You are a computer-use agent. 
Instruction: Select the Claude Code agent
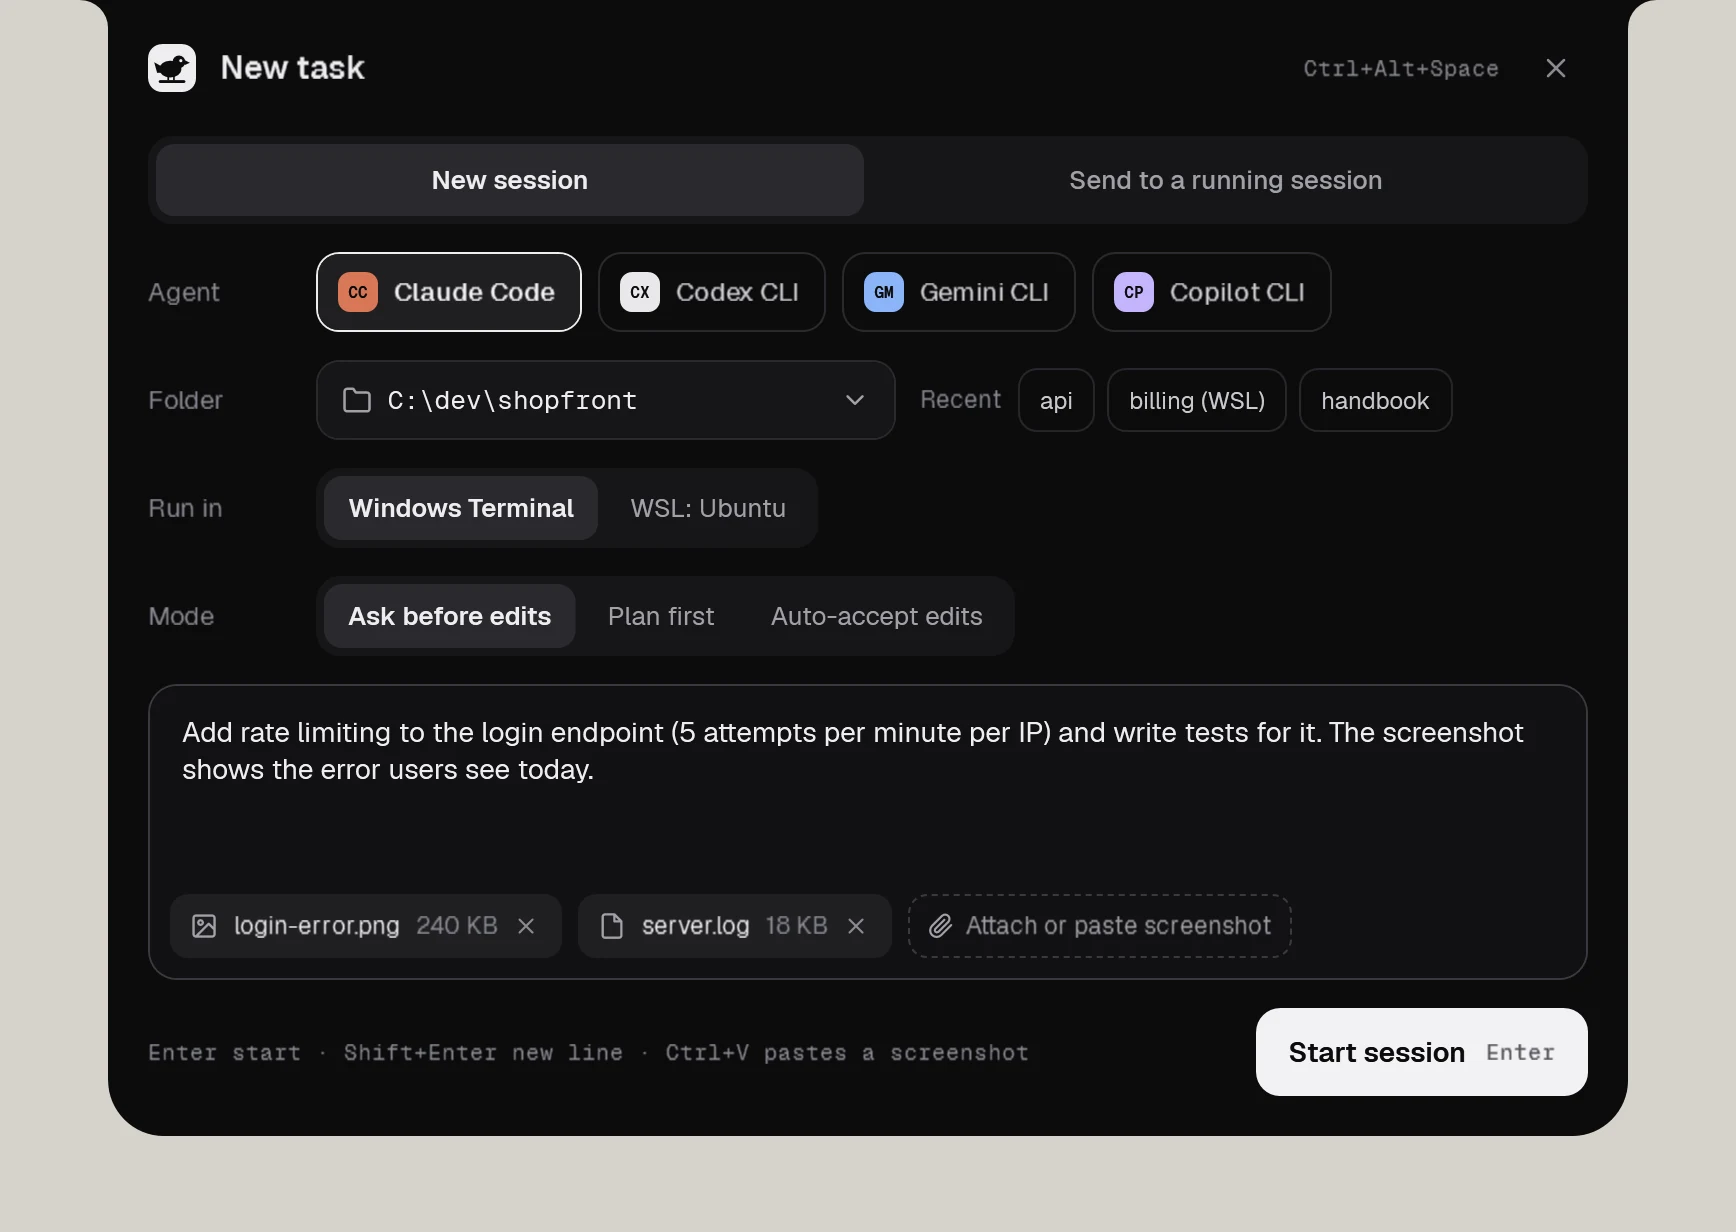449,292
